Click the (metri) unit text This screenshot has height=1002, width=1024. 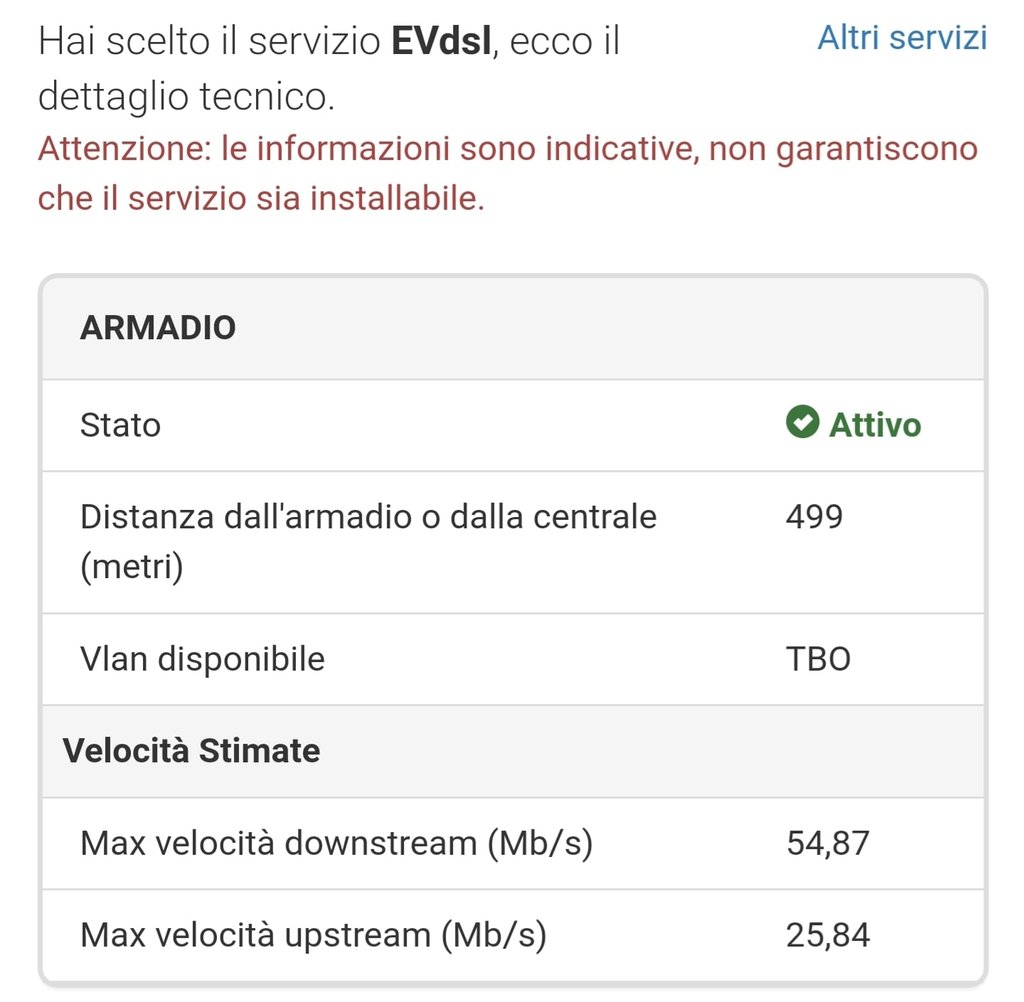131,568
